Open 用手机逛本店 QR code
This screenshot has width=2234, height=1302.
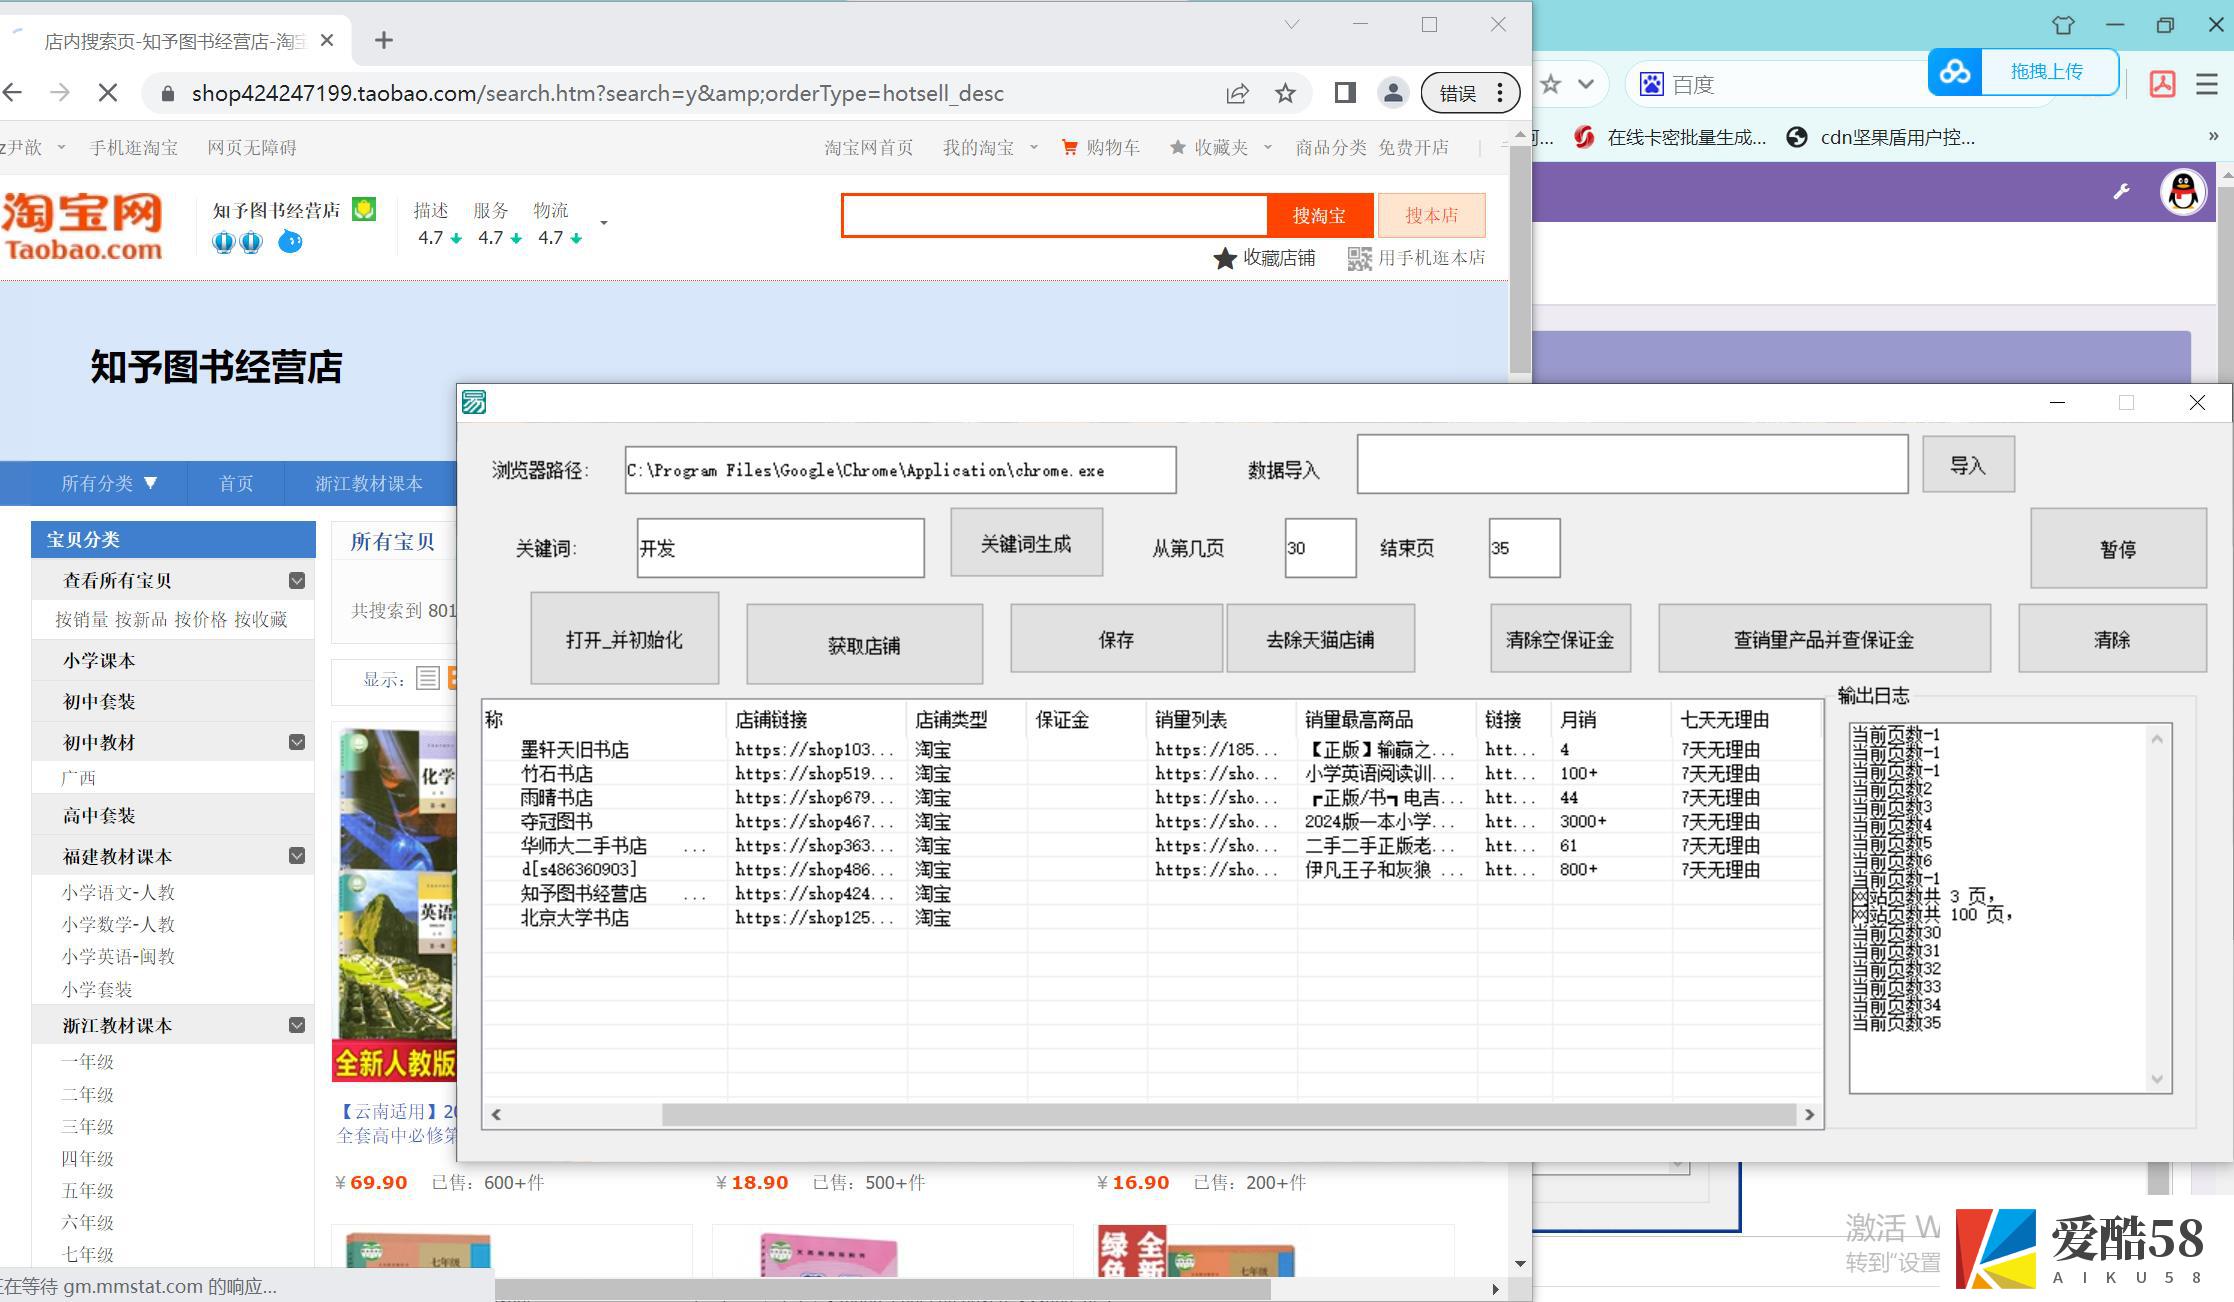click(x=1359, y=259)
